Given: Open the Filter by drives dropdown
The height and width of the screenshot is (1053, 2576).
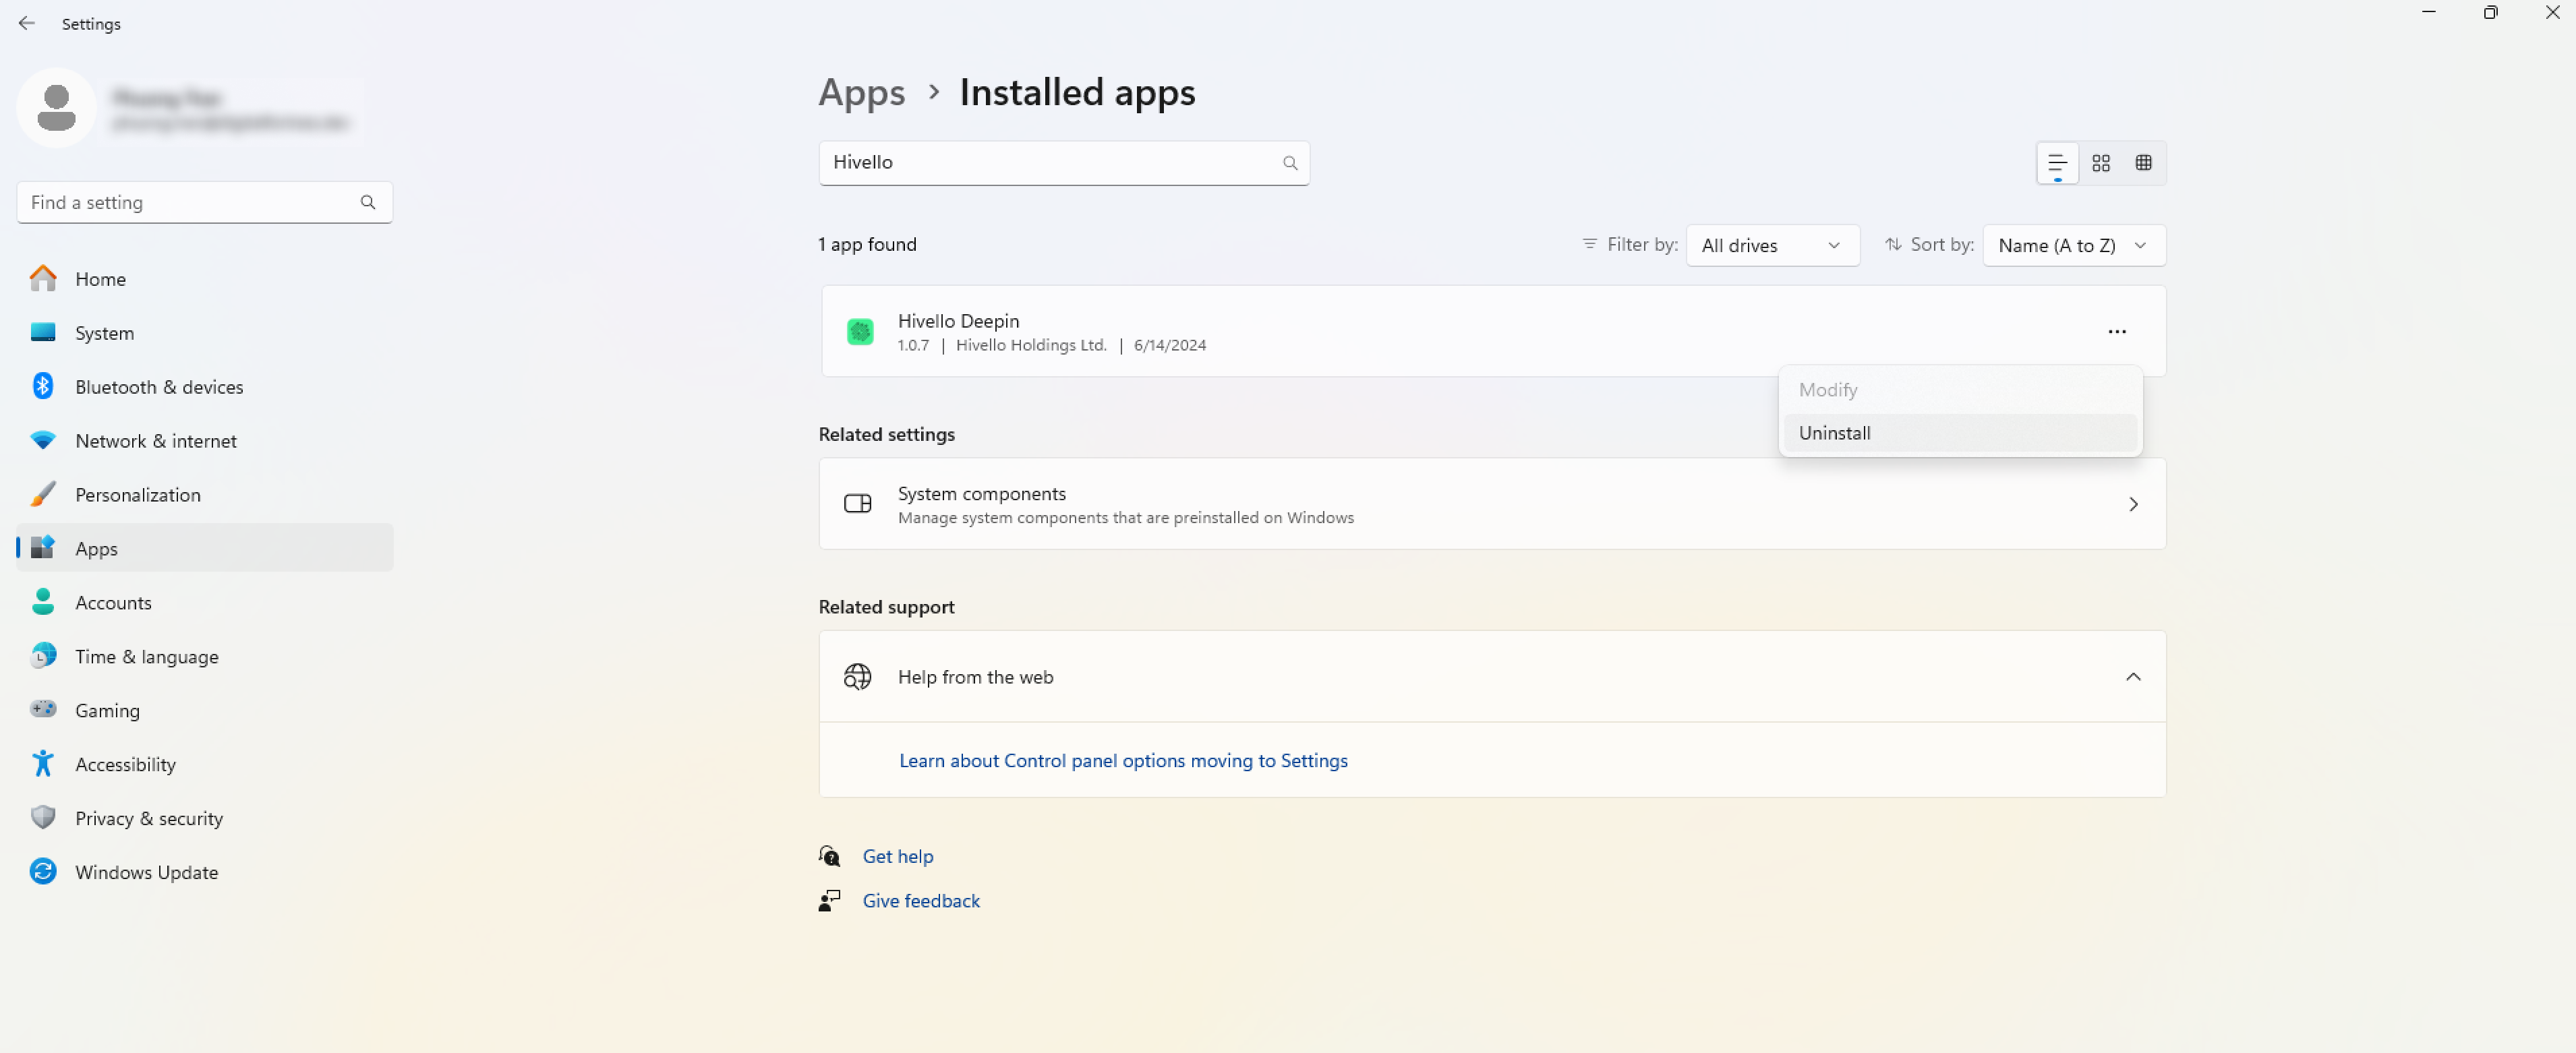Looking at the screenshot, I should point(1772,245).
